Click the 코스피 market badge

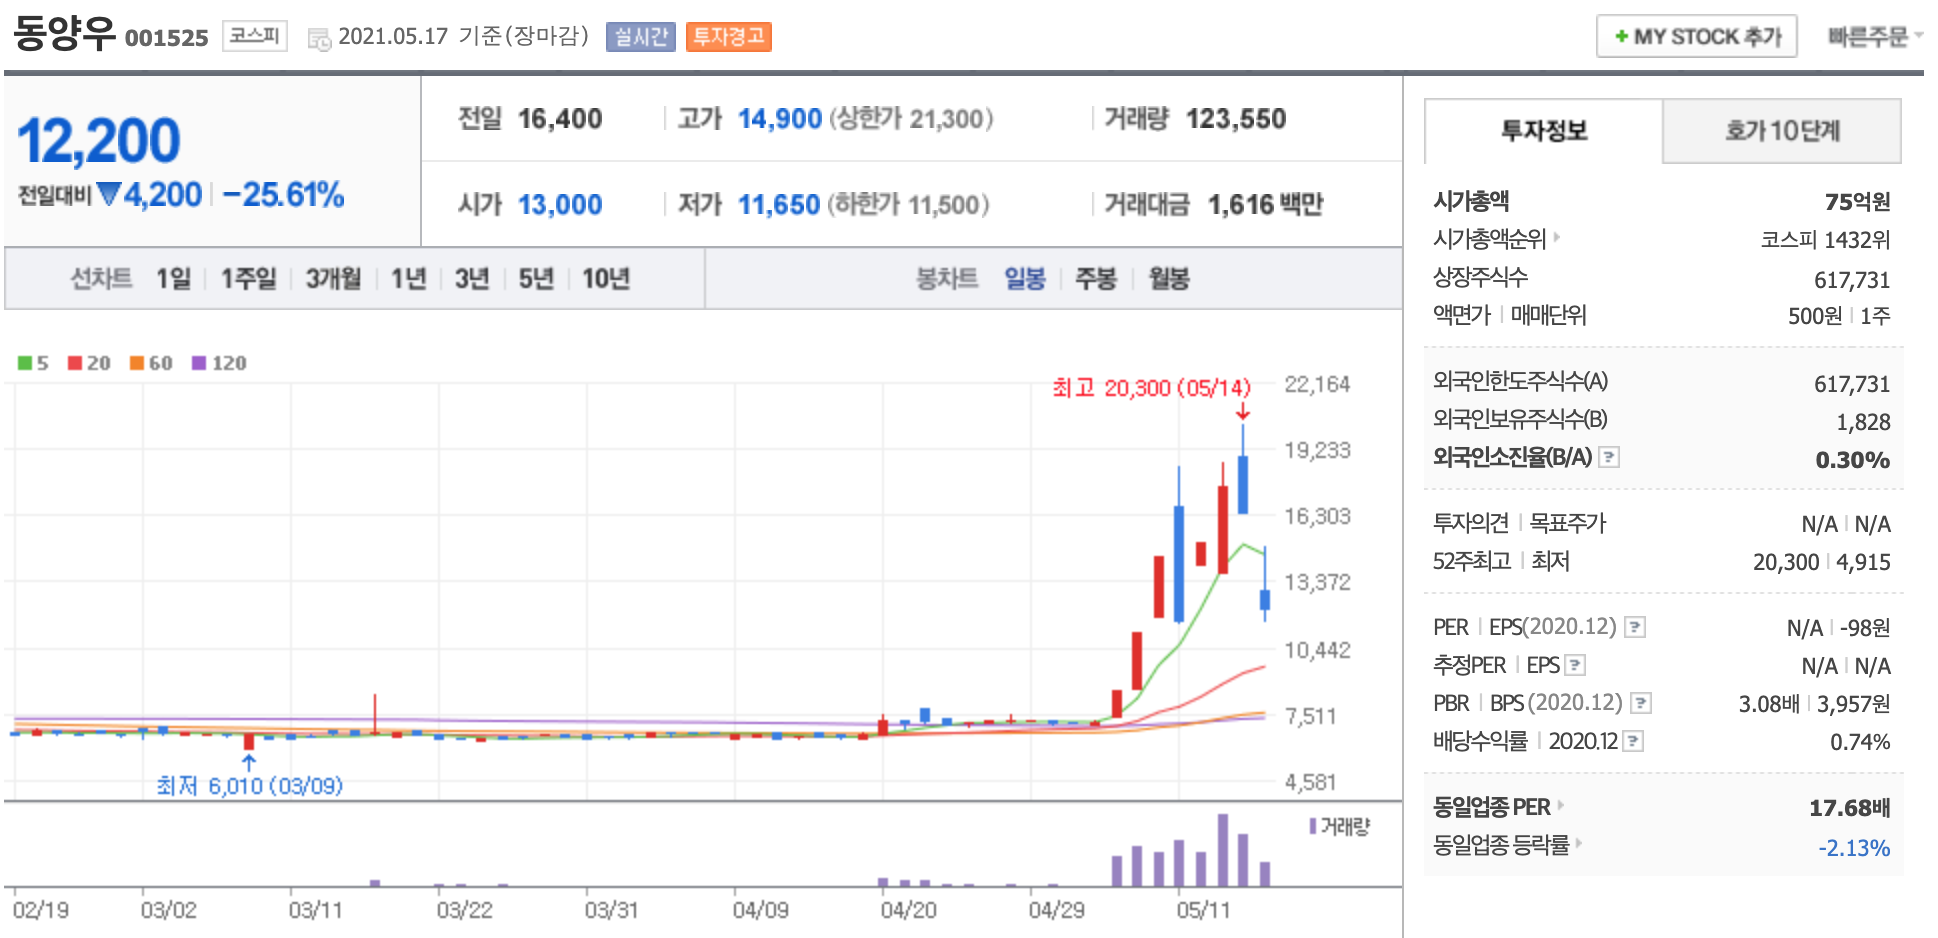(254, 36)
